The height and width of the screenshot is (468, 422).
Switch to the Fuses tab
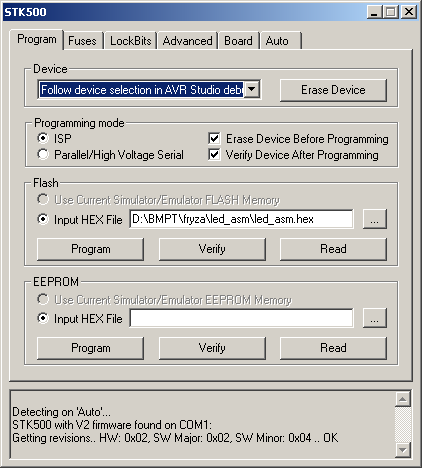pyautogui.click(x=82, y=41)
